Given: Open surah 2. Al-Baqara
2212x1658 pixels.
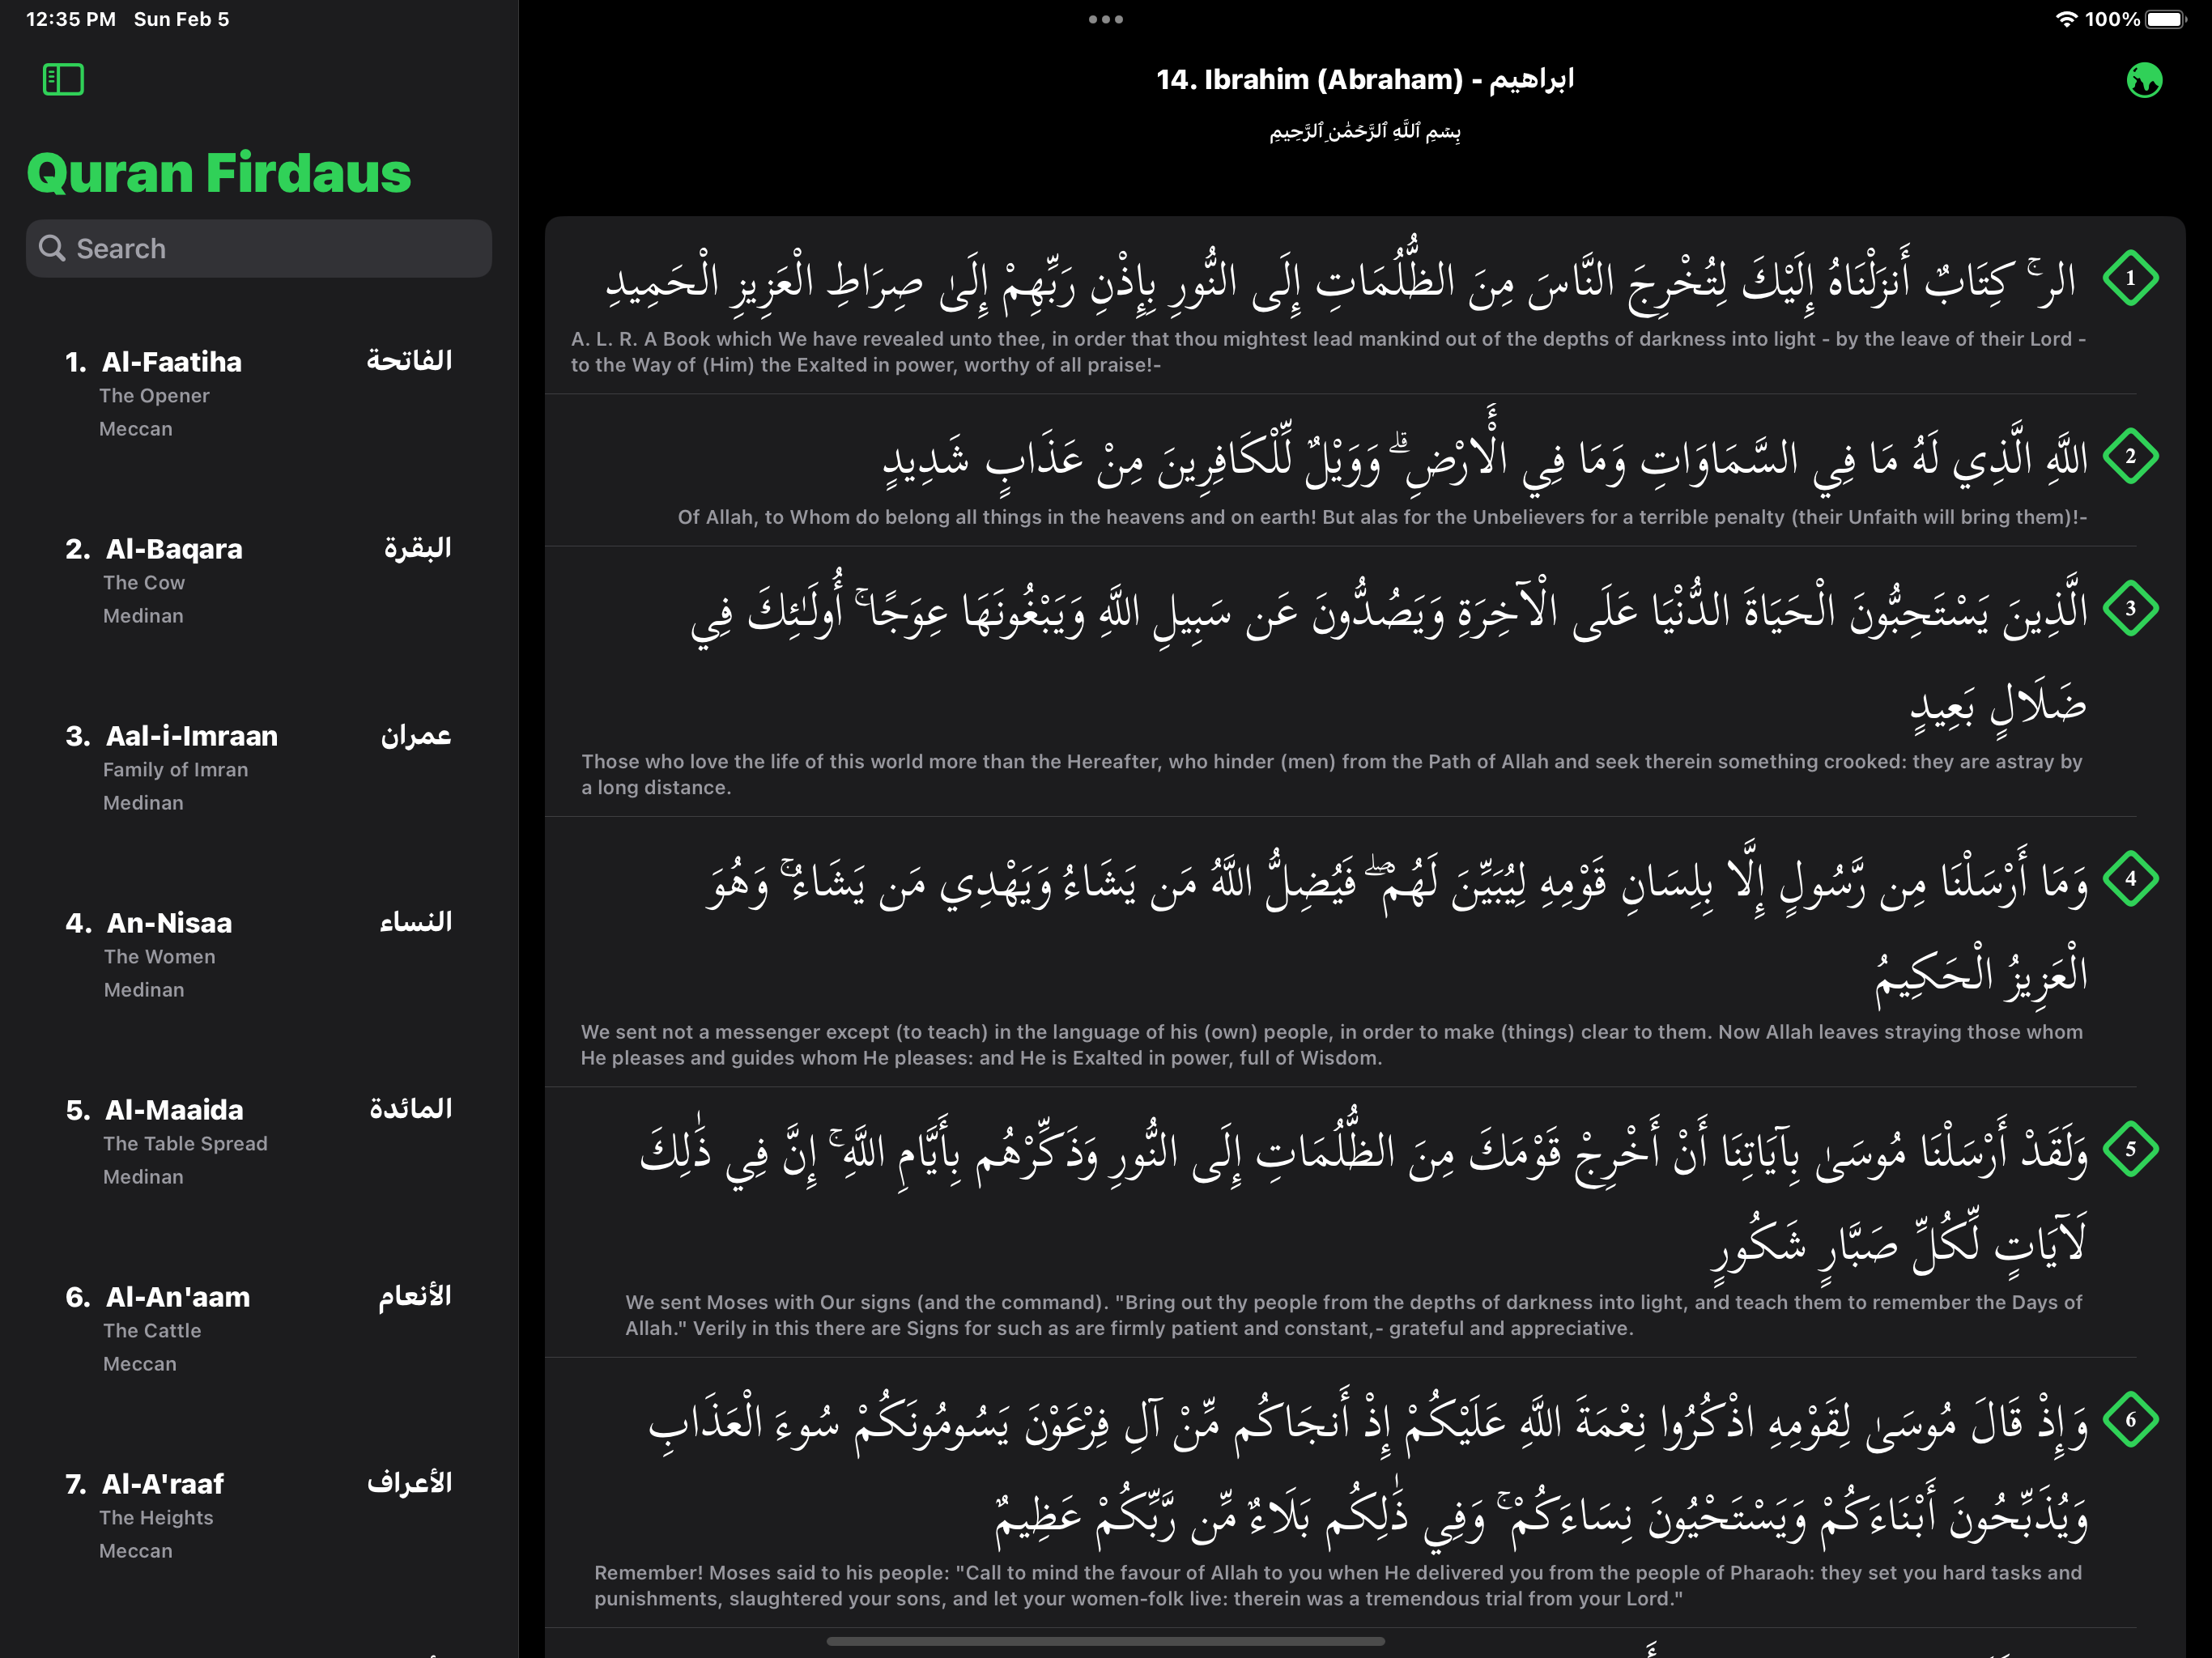Looking at the screenshot, I should coord(259,581).
